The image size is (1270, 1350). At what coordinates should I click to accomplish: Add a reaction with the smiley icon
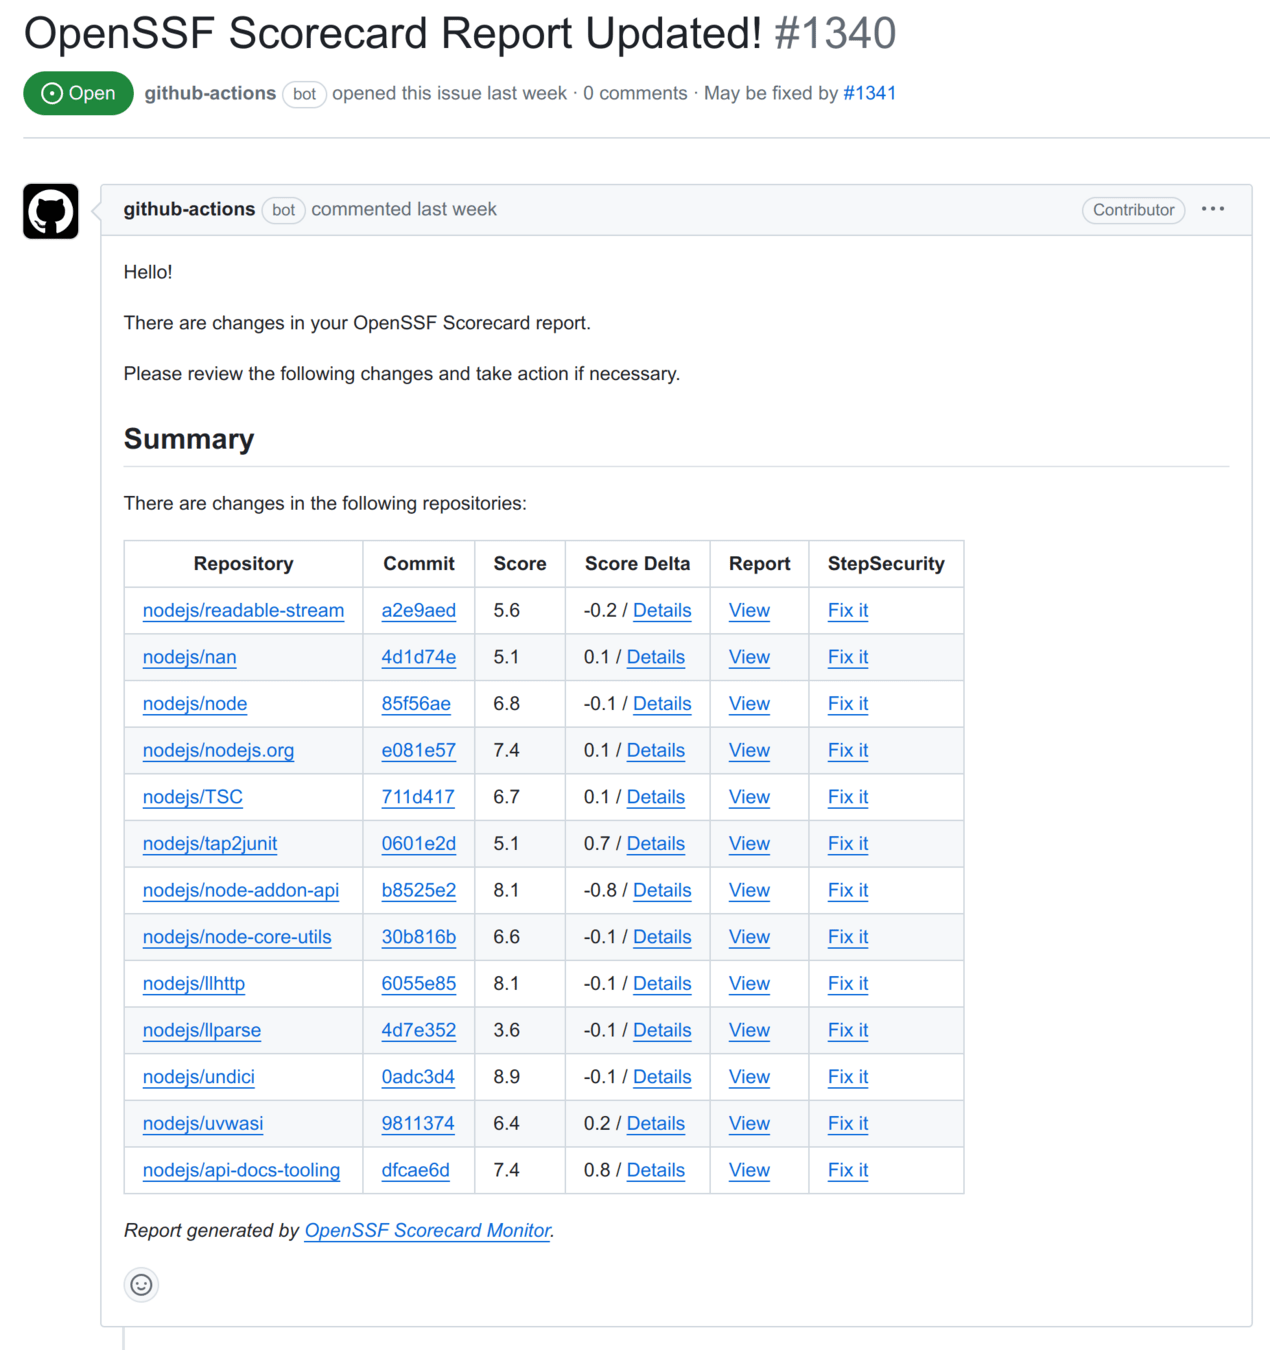point(142,1285)
